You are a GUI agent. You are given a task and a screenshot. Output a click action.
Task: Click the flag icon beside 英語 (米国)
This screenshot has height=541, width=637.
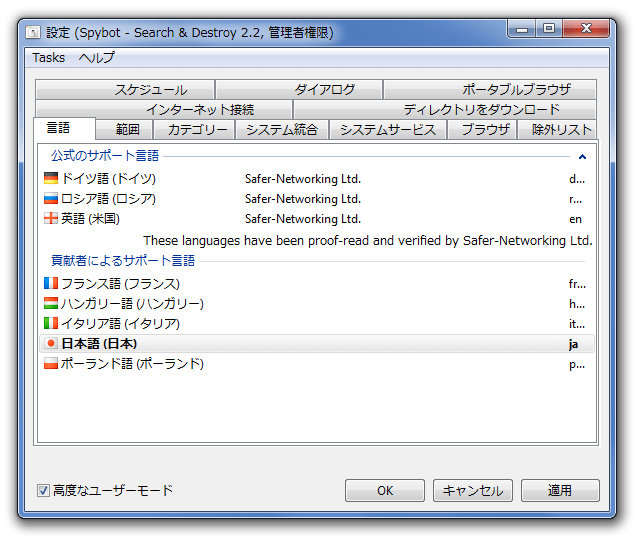click(x=51, y=219)
